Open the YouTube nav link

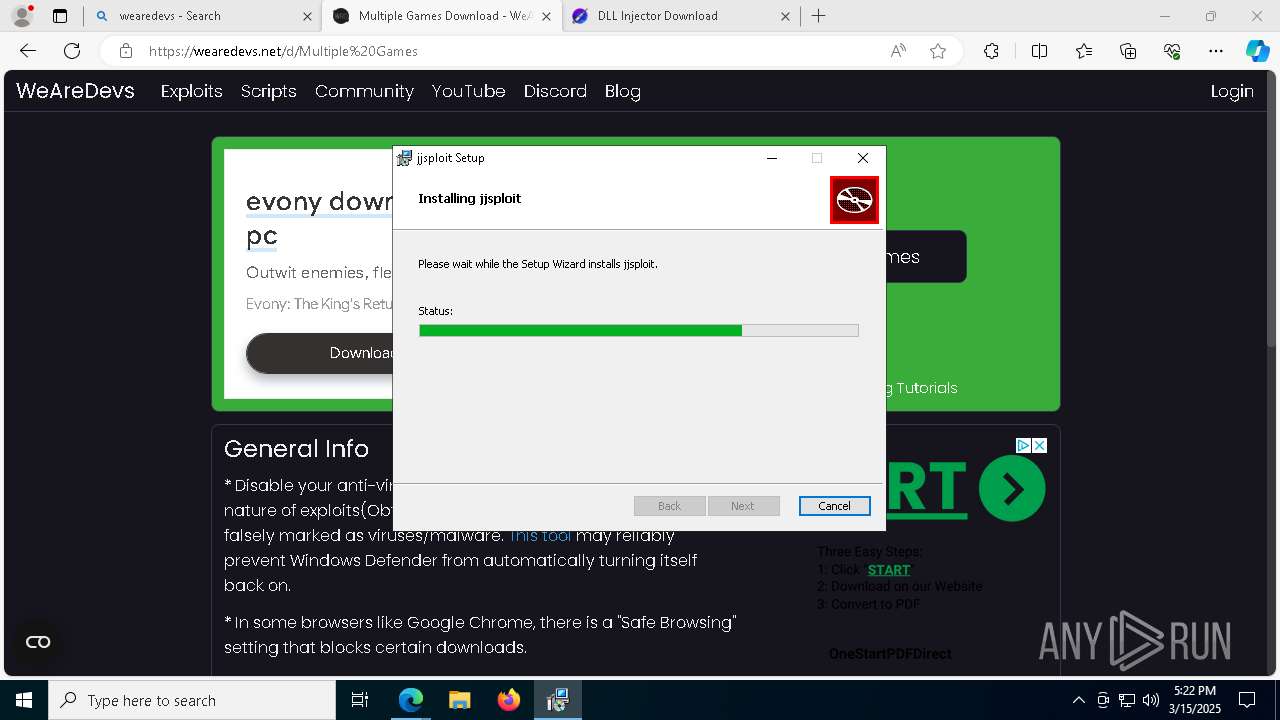point(468,91)
